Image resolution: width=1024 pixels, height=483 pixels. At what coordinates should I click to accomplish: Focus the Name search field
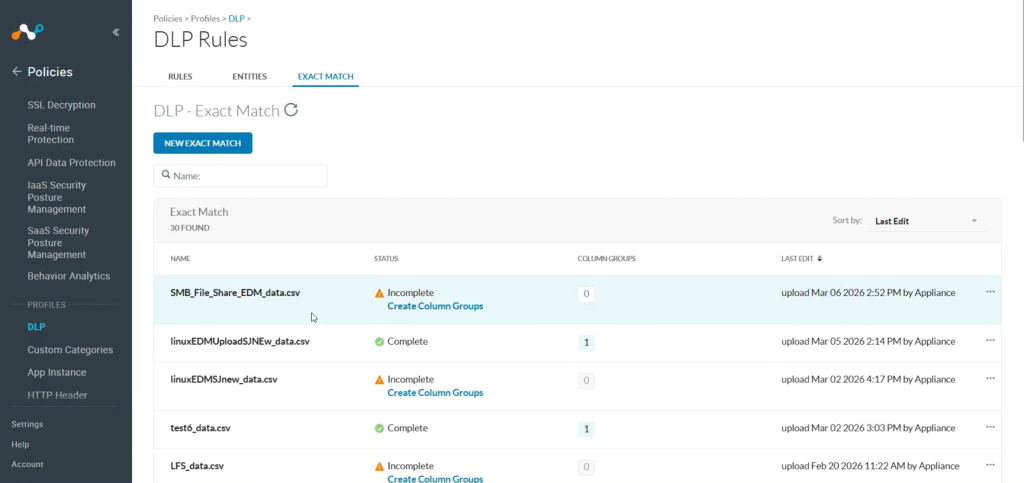[240, 176]
